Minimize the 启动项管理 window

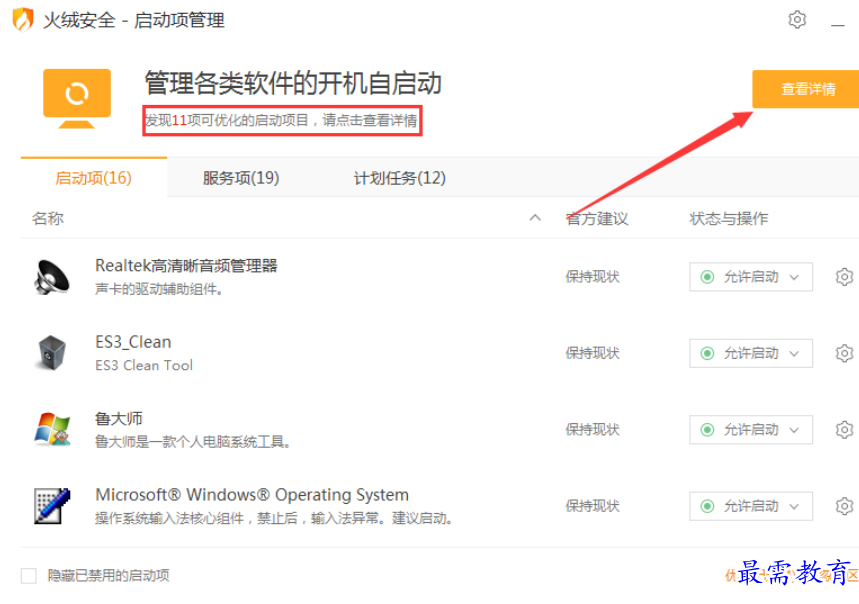pos(838,24)
